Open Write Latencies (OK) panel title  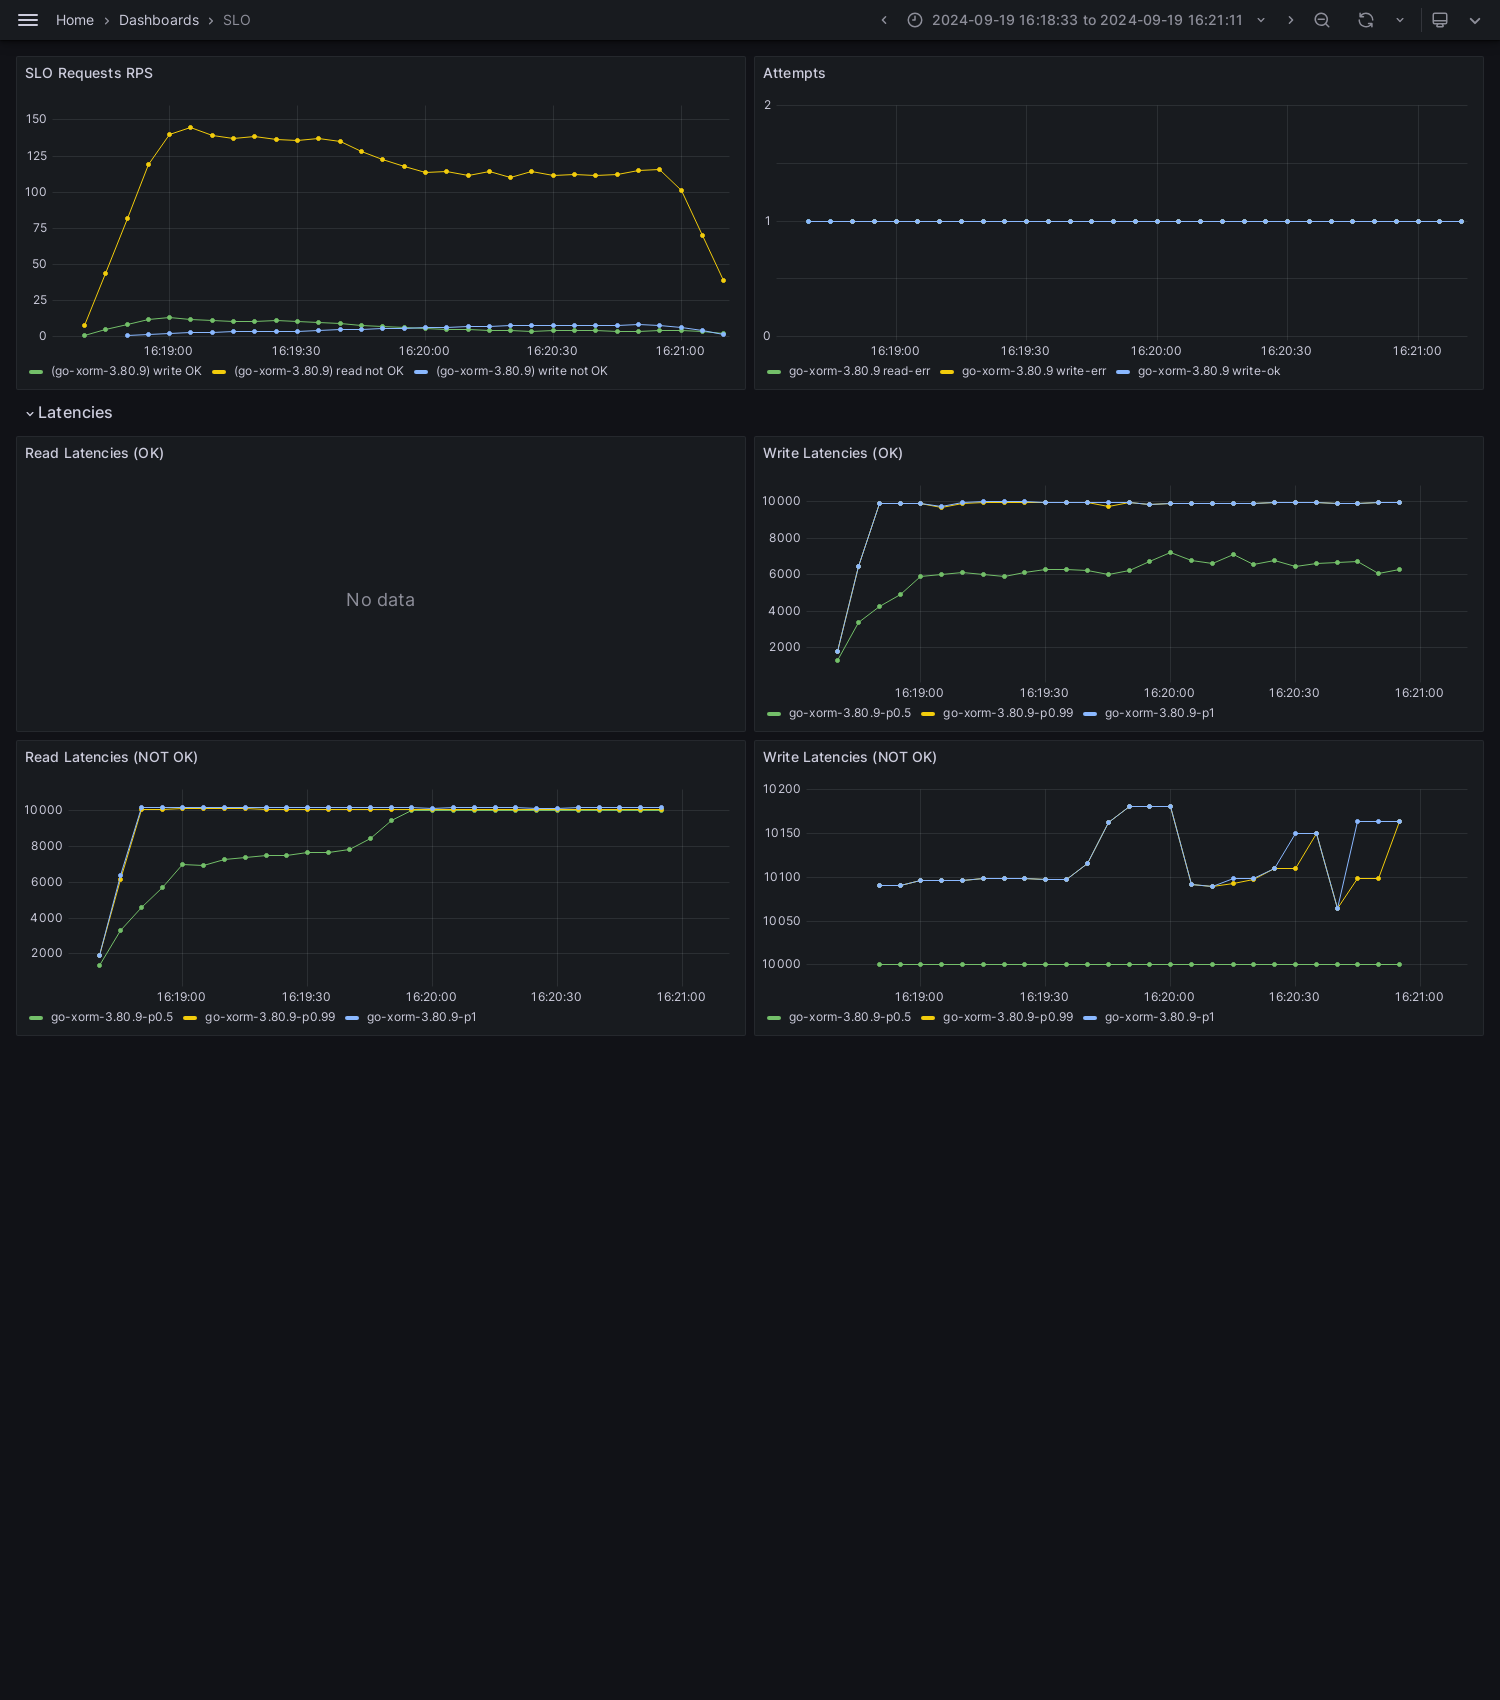pos(833,453)
